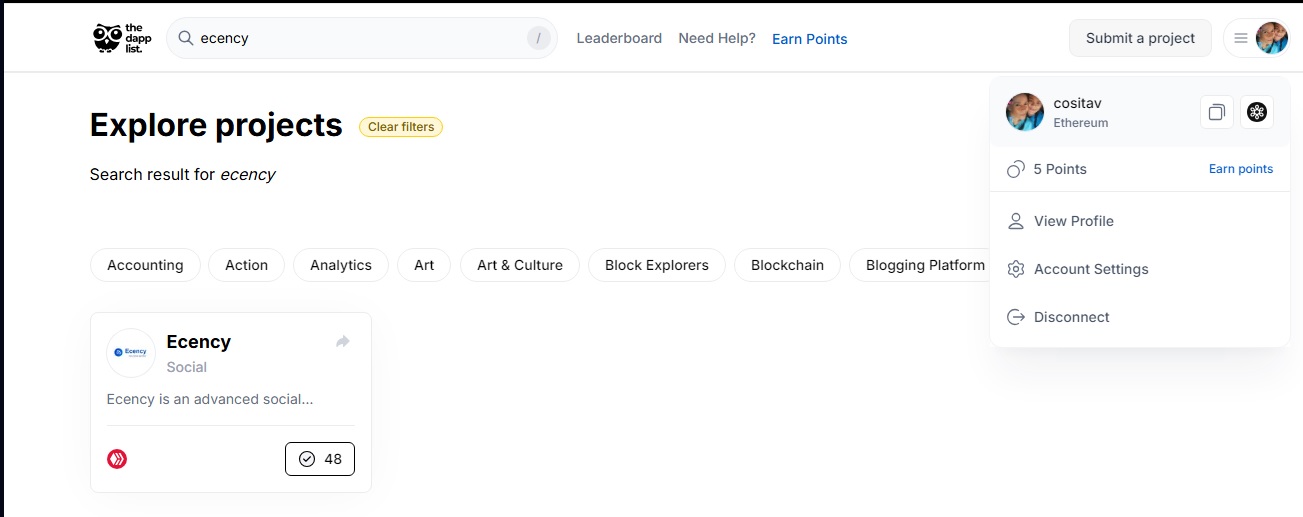
Task: Click the cositav username text
Action: [1077, 103]
